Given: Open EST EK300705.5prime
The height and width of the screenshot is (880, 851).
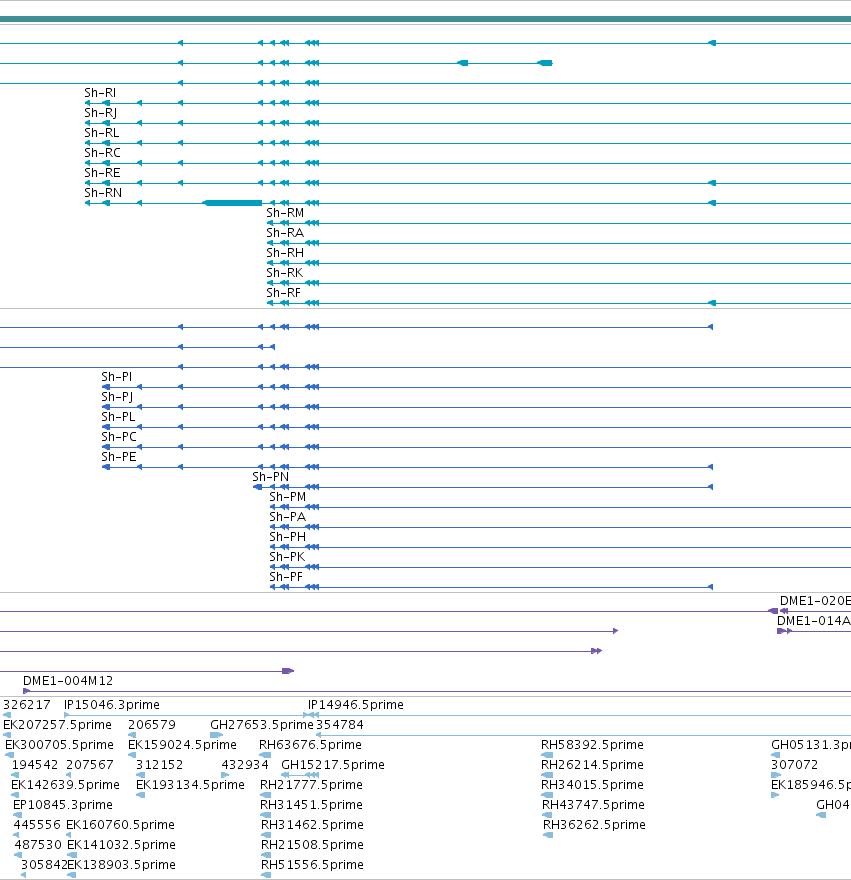Looking at the screenshot, I should pyautogui.click(x=59, y=745).
